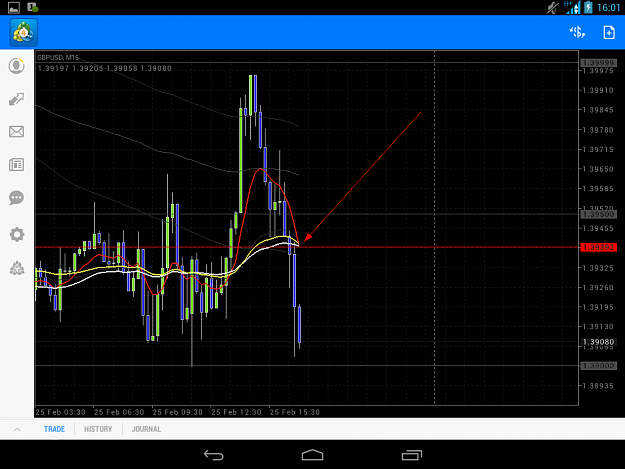Switch to the TRADE tab
The width and height of the screenshot is (625, 469).
point(54,429)
